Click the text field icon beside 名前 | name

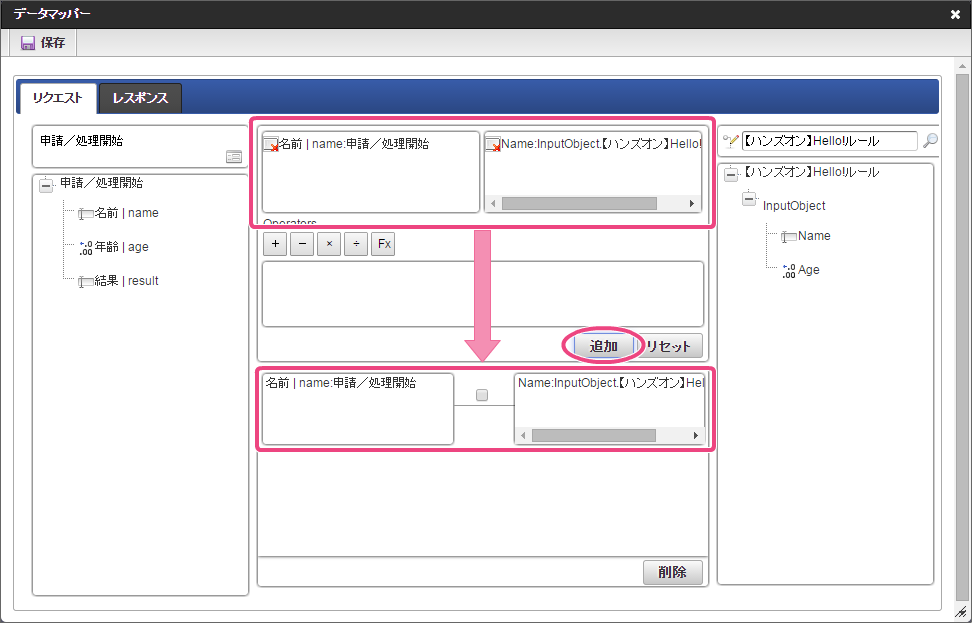point(86,214)
